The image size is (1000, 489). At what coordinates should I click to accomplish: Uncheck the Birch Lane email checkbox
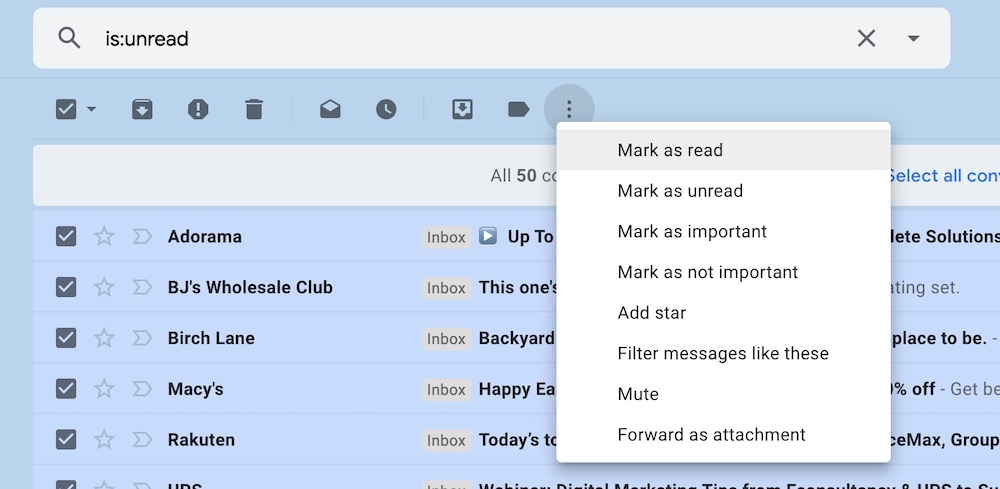point(66,338)
